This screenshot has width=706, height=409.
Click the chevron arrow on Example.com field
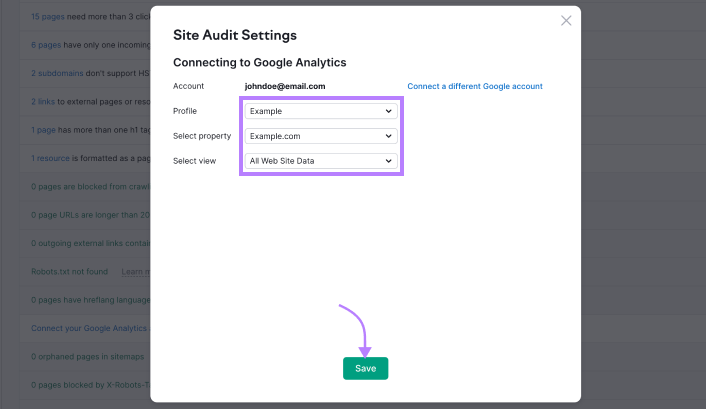tap(389, 136)
